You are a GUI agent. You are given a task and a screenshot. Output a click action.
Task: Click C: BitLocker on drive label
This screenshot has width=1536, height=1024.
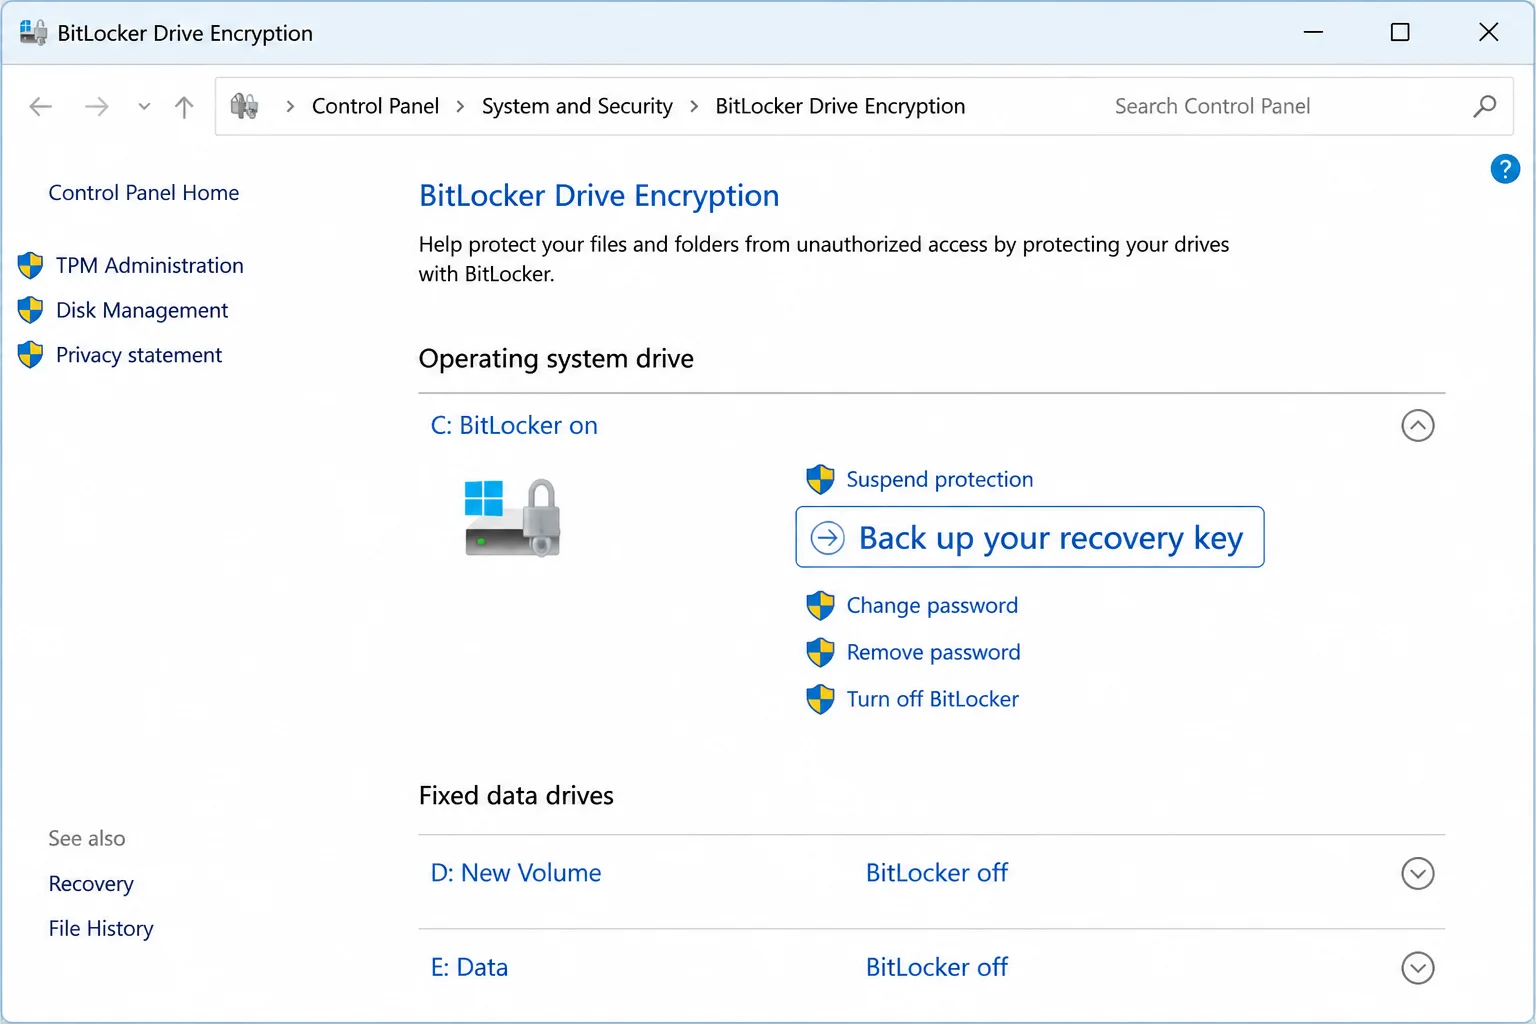tap(514, 425)
